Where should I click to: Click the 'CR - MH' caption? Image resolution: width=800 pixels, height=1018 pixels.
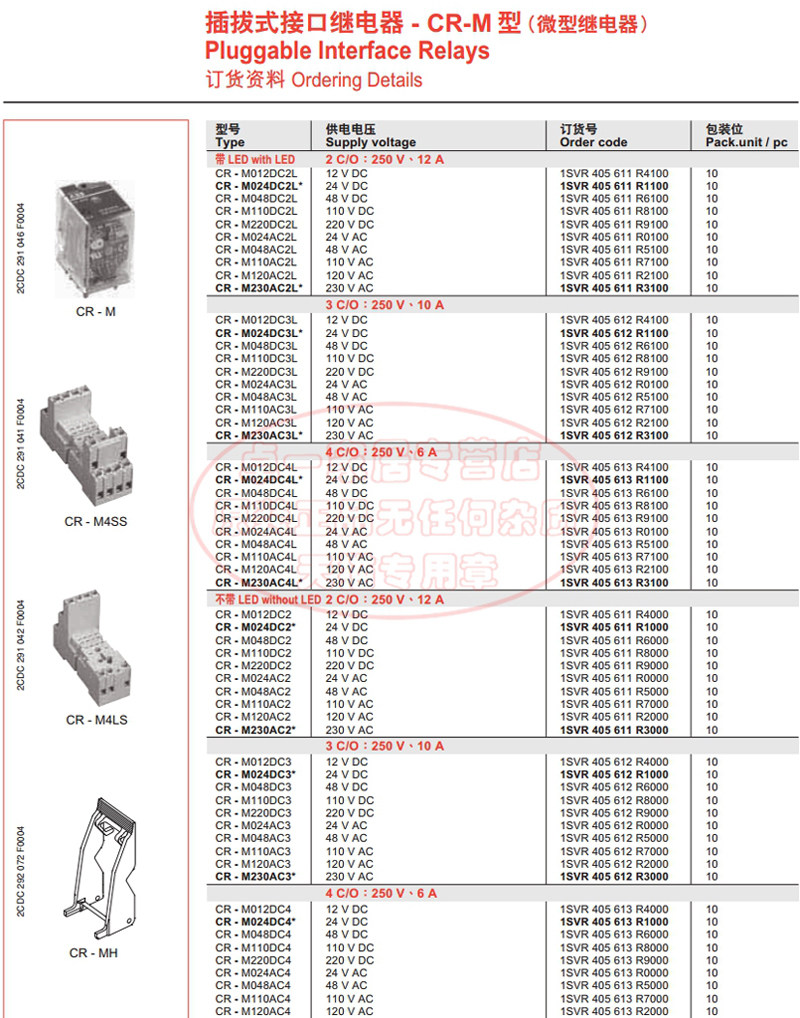[x=94, y=953]
